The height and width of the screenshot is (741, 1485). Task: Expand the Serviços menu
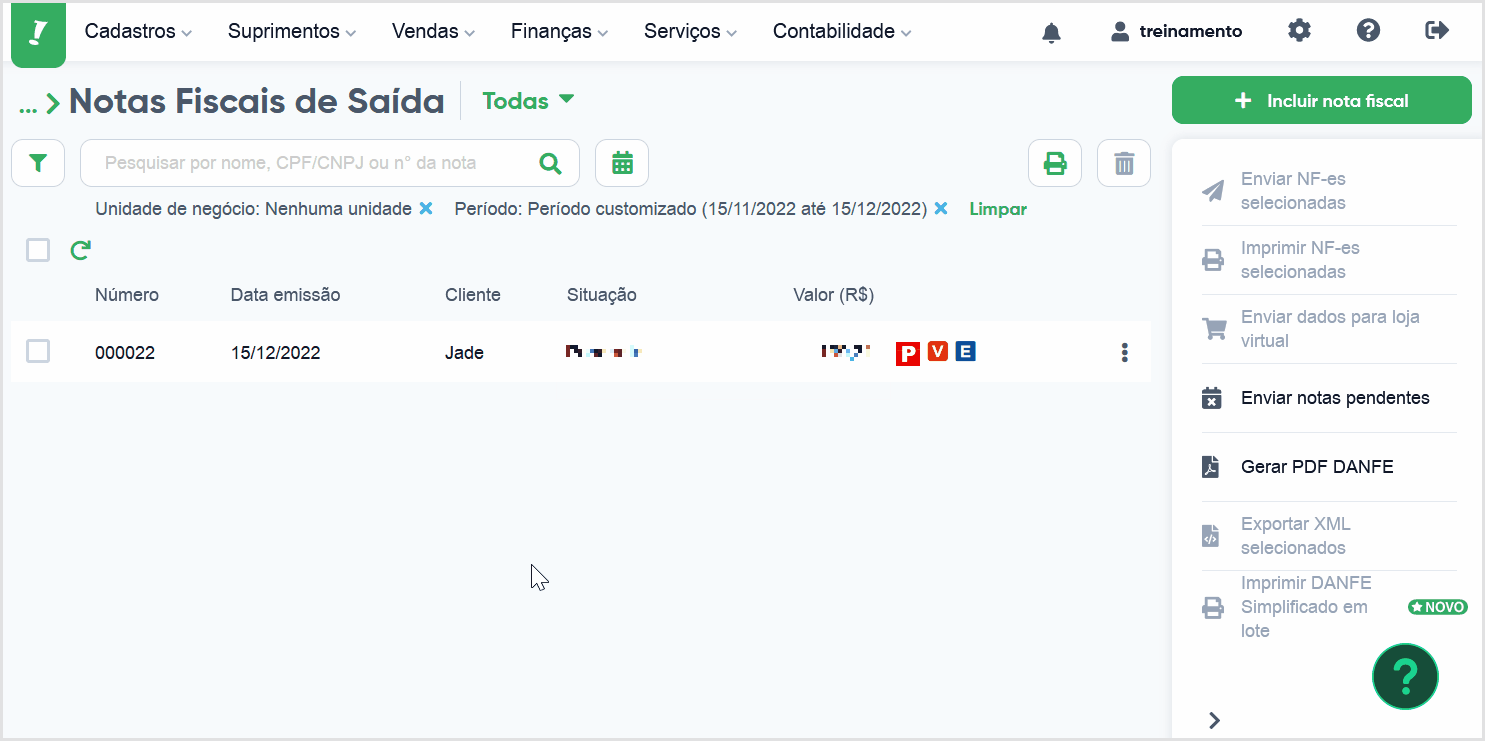(690, 32)
